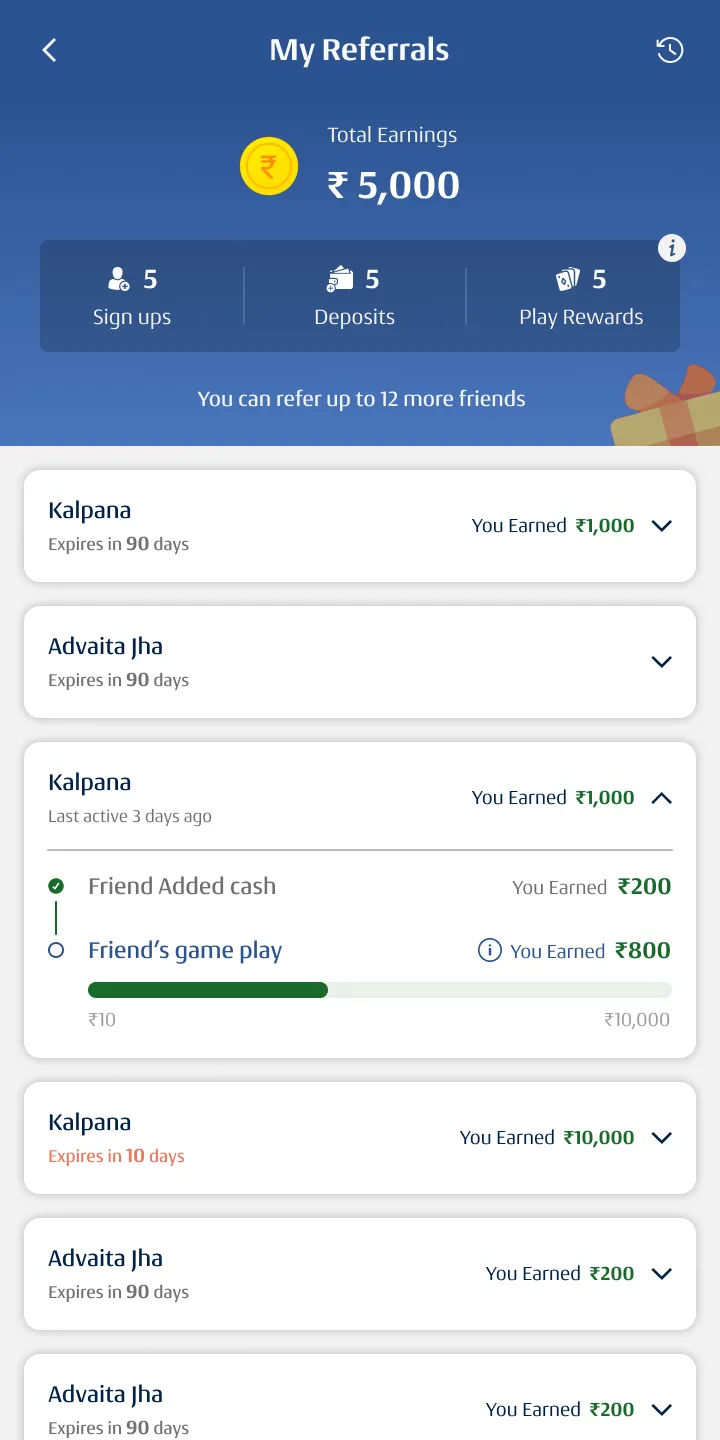Tap green check beside Friend Added cash
This screenshot has height=1440, width=720.
[56, 886]
